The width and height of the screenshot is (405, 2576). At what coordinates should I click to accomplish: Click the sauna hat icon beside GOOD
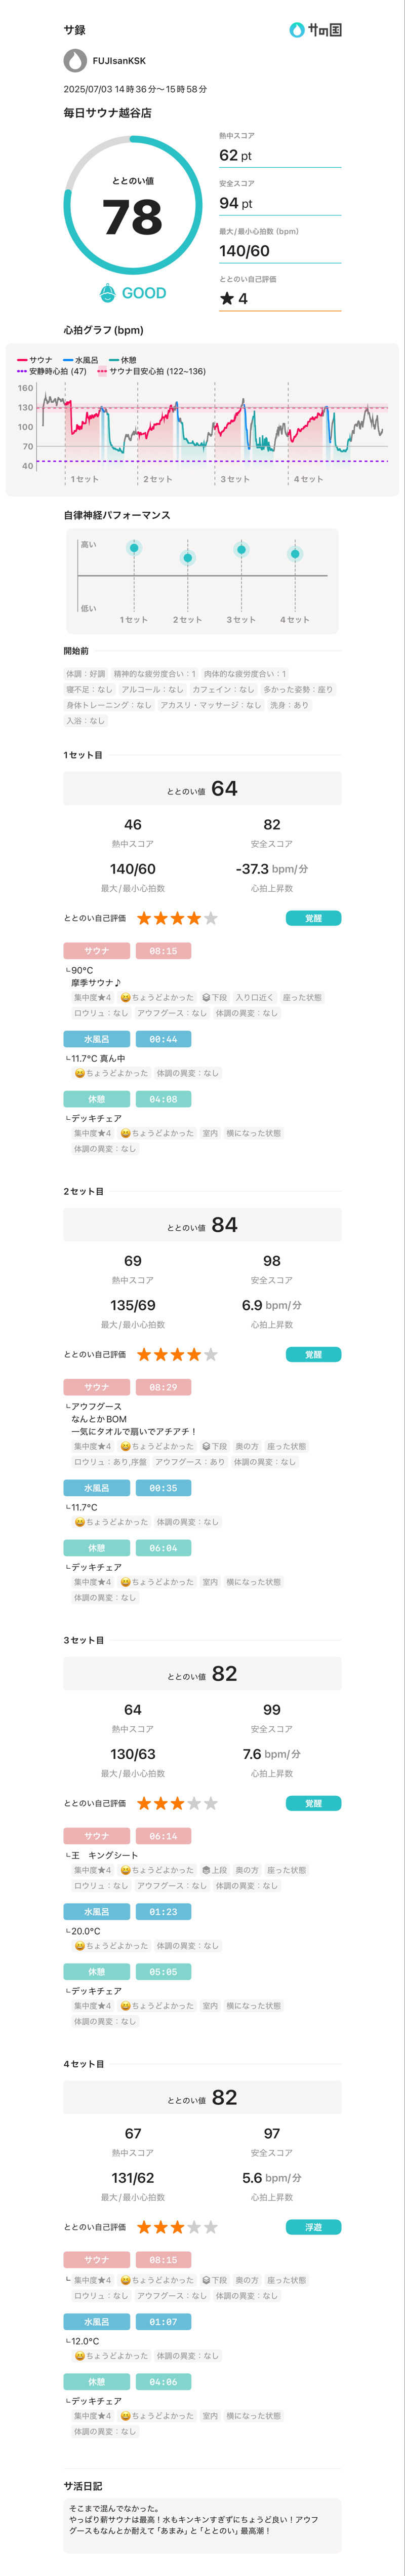pyautogui.click(x=108, y=293)
